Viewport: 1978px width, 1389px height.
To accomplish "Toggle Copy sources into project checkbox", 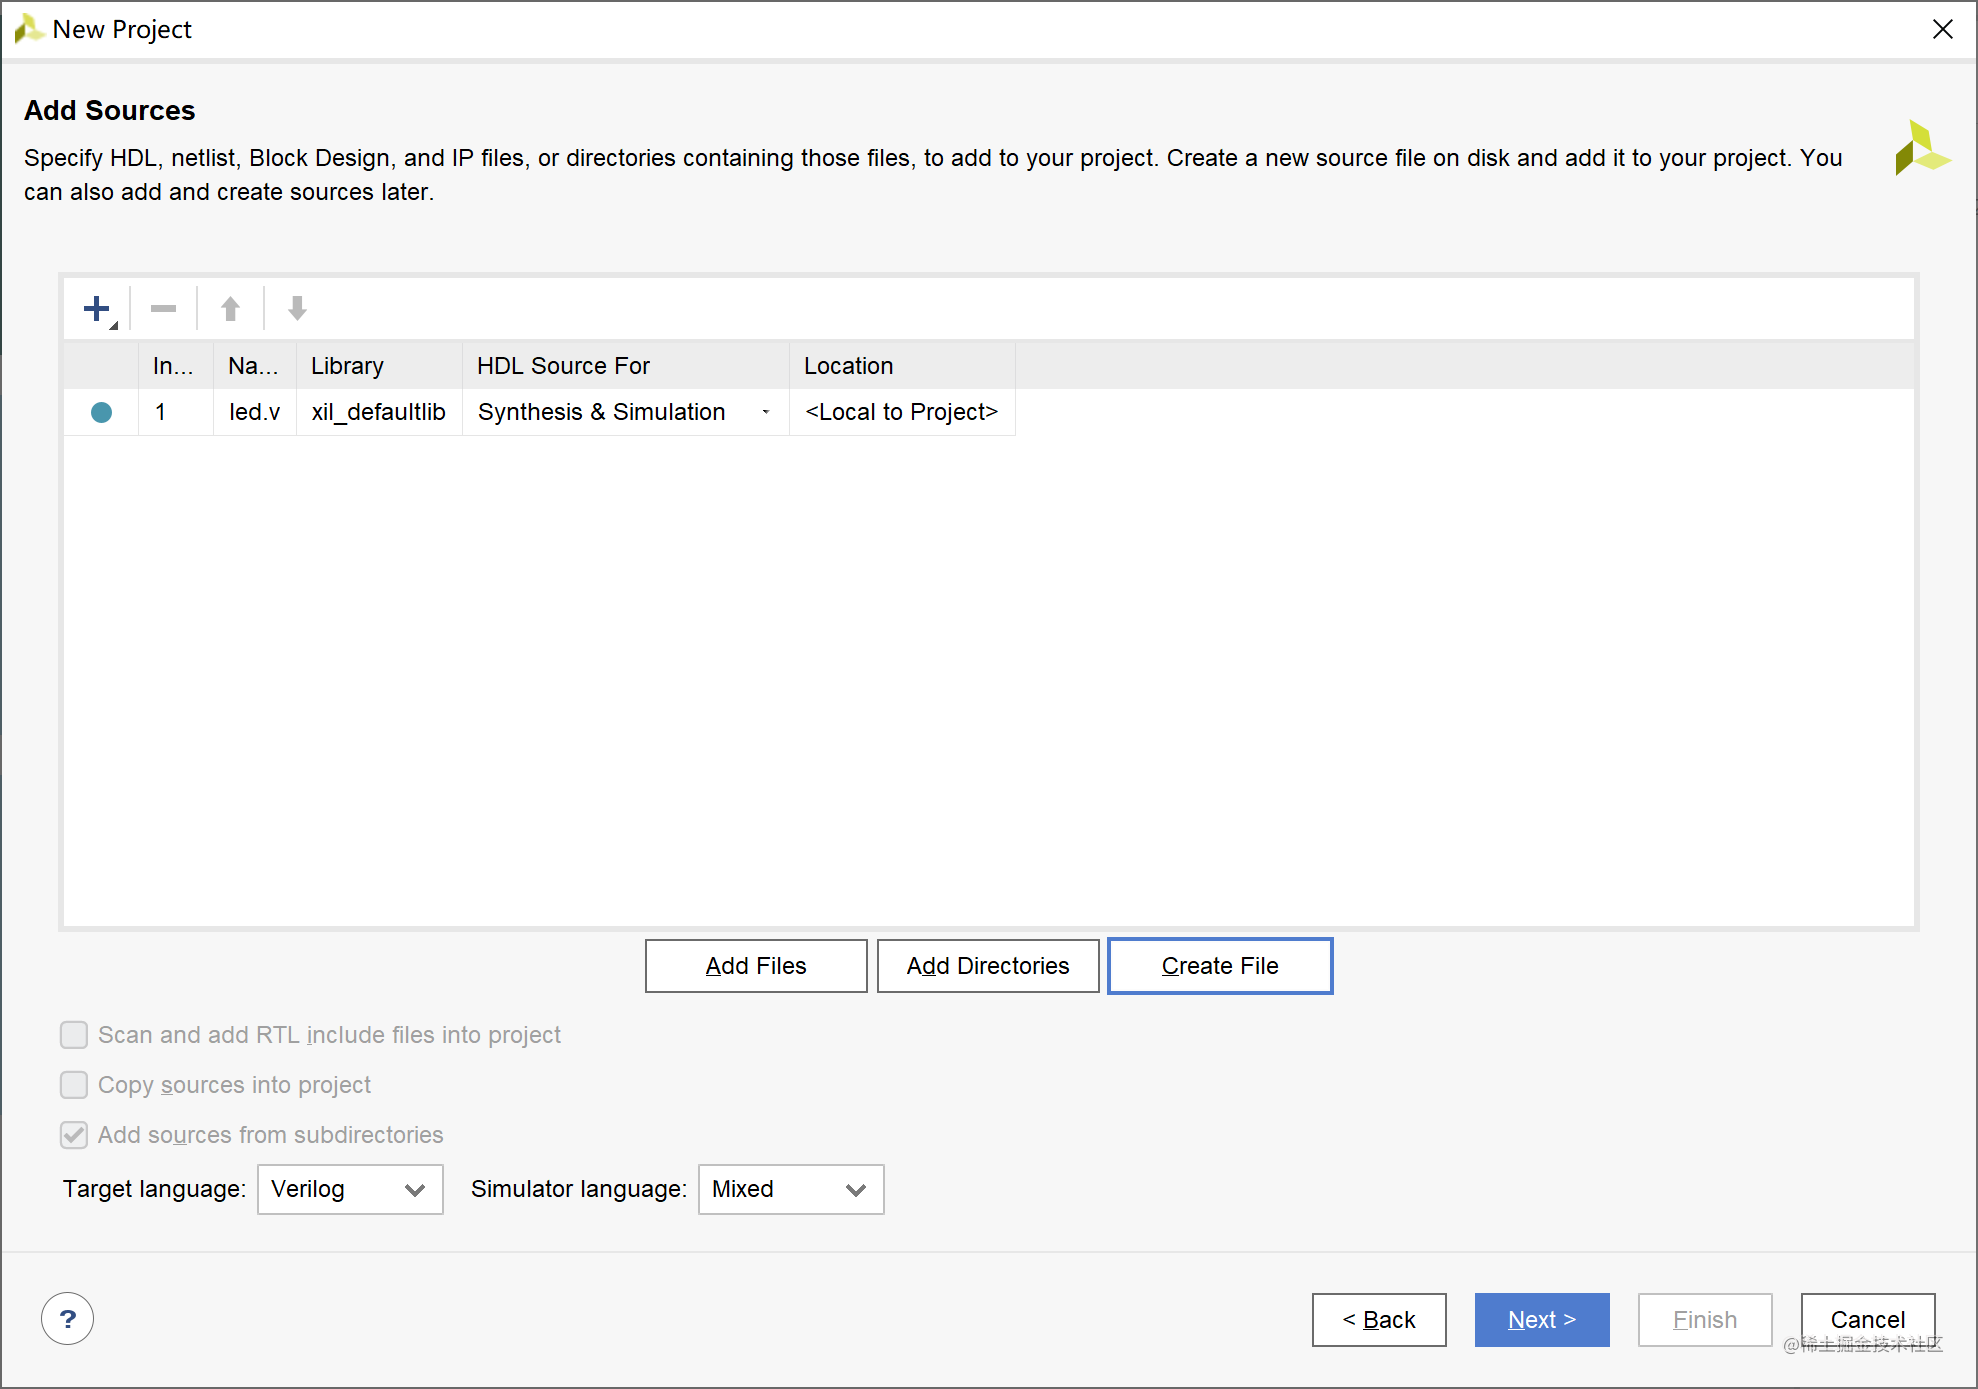I will [74, 1085].
